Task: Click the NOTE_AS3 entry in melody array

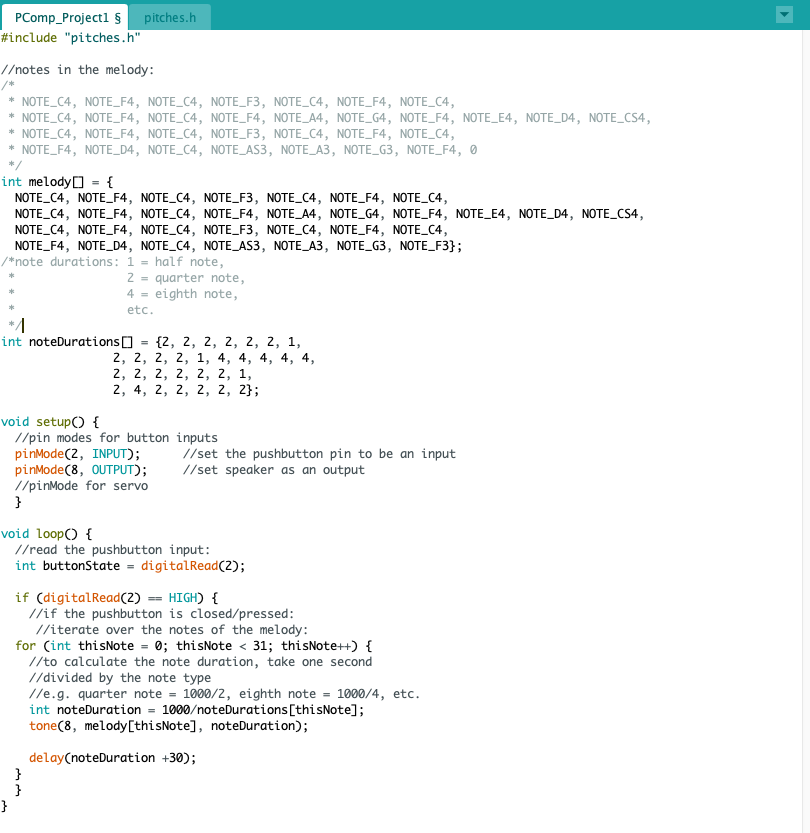Action: pos(235,246)
